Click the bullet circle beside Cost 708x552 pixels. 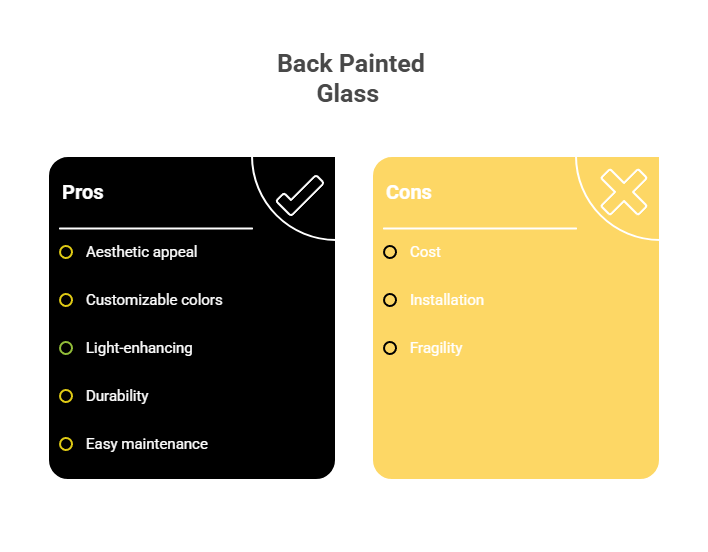[x=390, y=252]
